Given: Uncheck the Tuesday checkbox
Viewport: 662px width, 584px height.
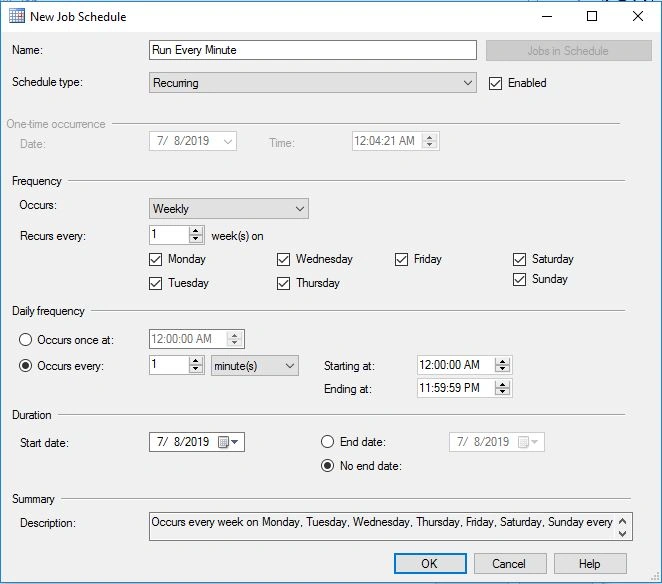Looking at the screenshot, I should coord(155,283).
